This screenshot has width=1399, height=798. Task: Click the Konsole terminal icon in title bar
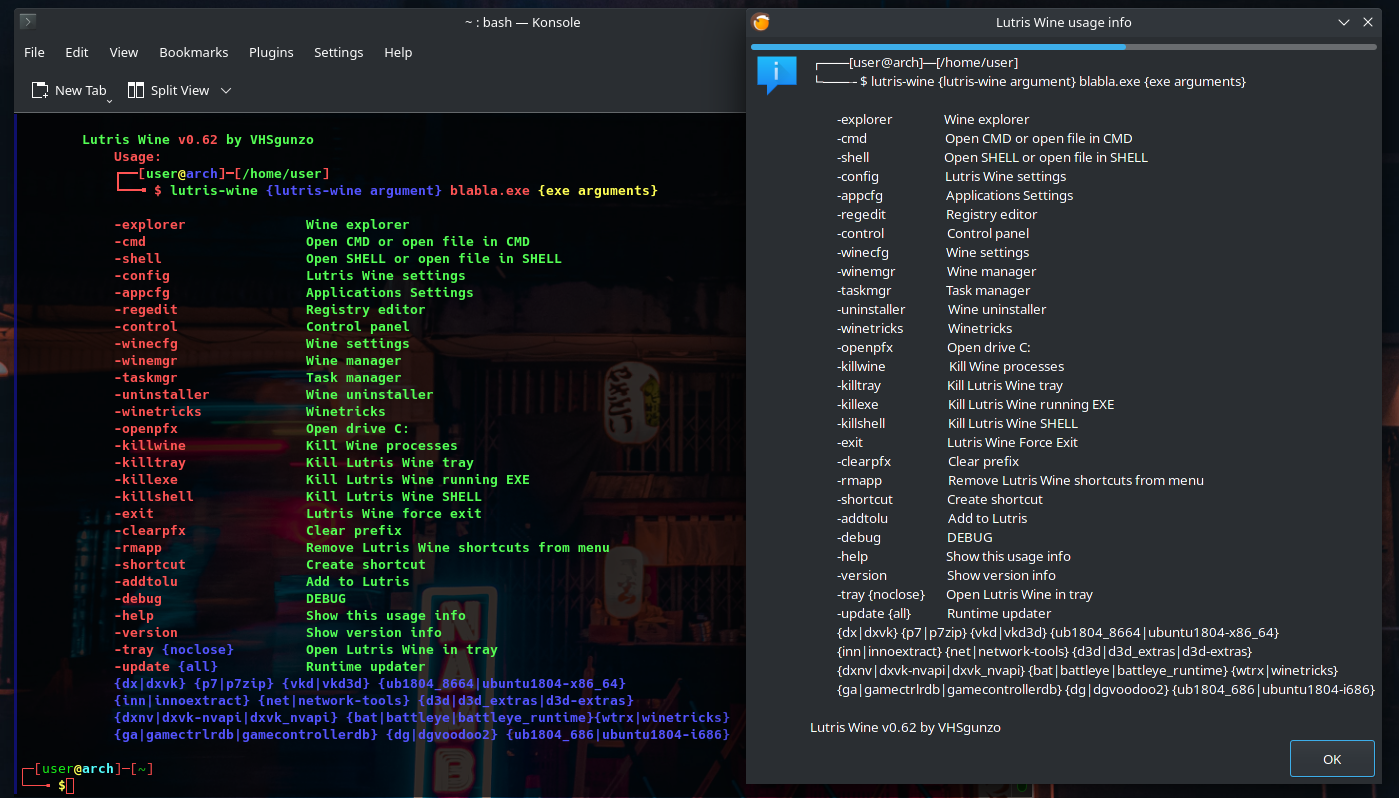click(29, 21)
